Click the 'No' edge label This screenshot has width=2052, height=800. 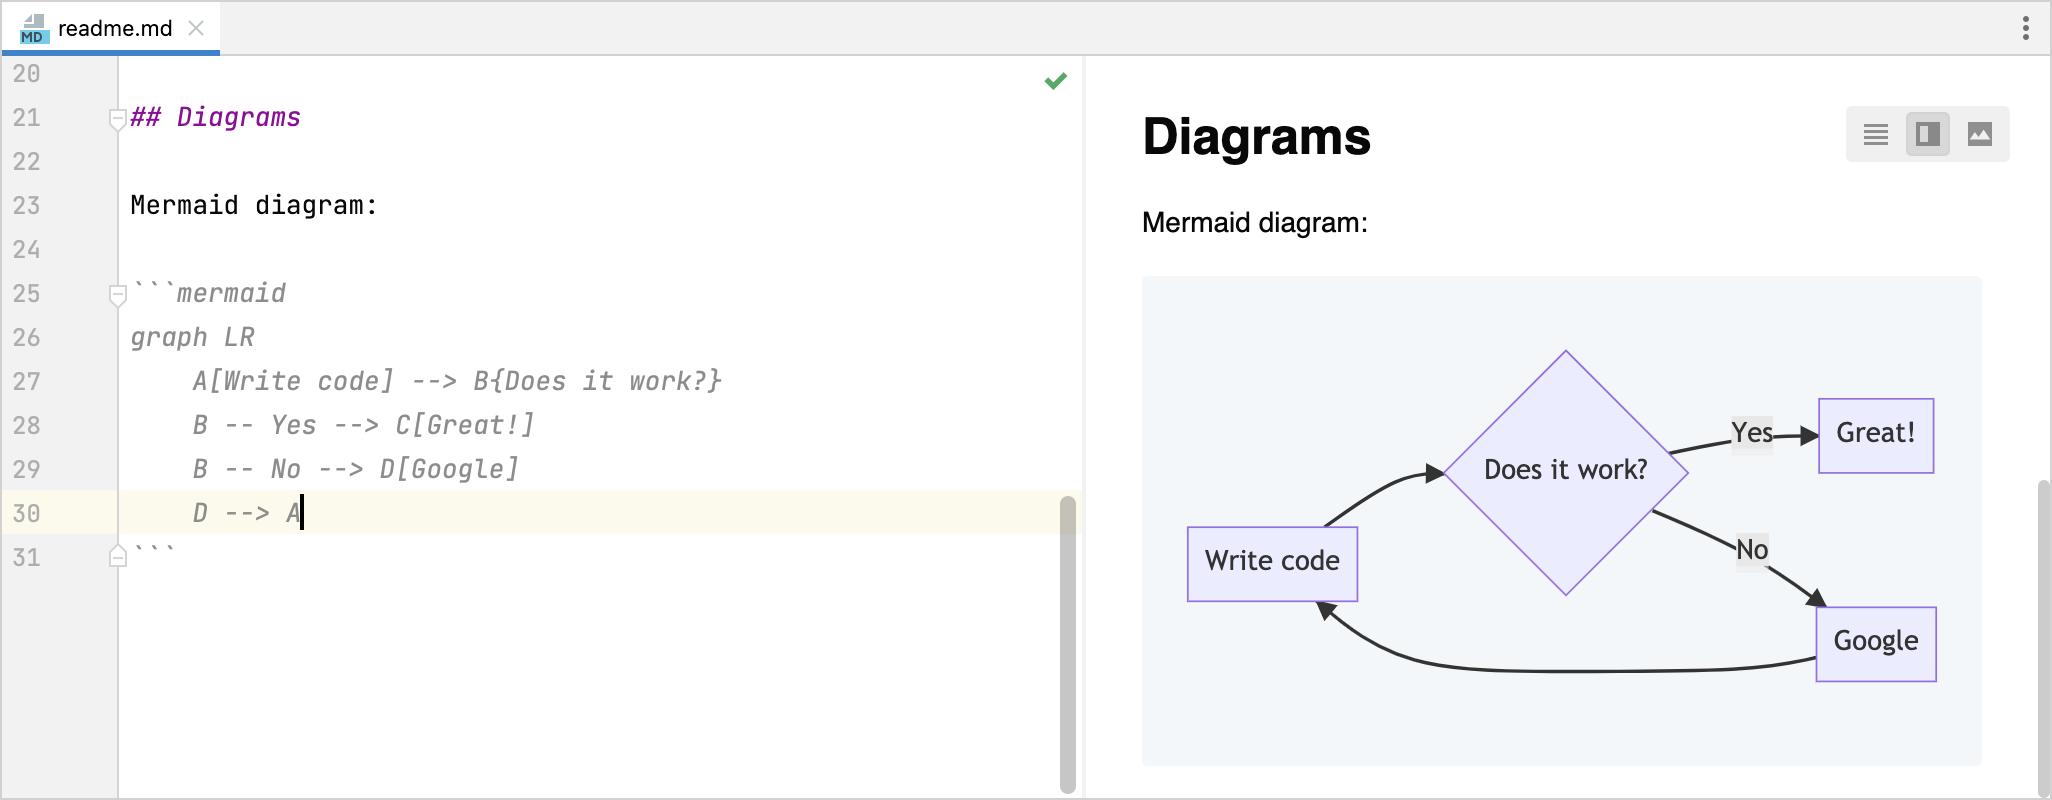[x=1752, y=550]
